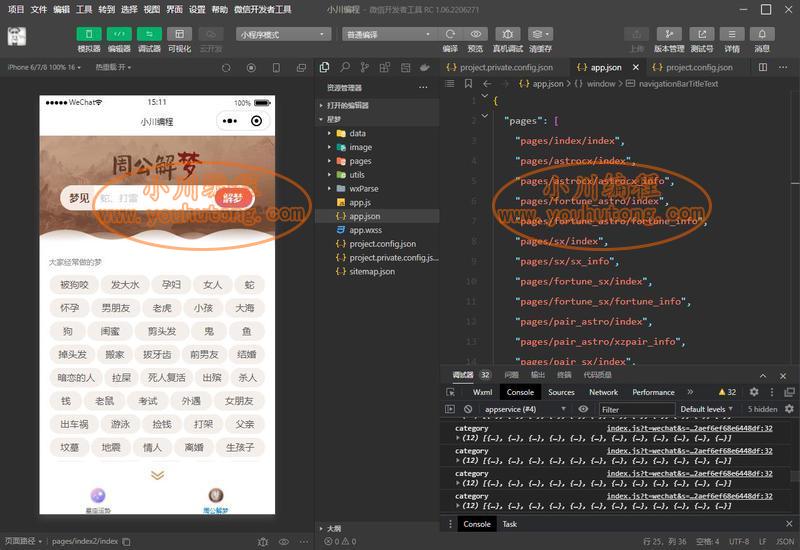The width and height of the screenshot is (800, 550).
Task: Open the normal compile mode dropdown
Action: pyautogui.click(x=389, y=34)
